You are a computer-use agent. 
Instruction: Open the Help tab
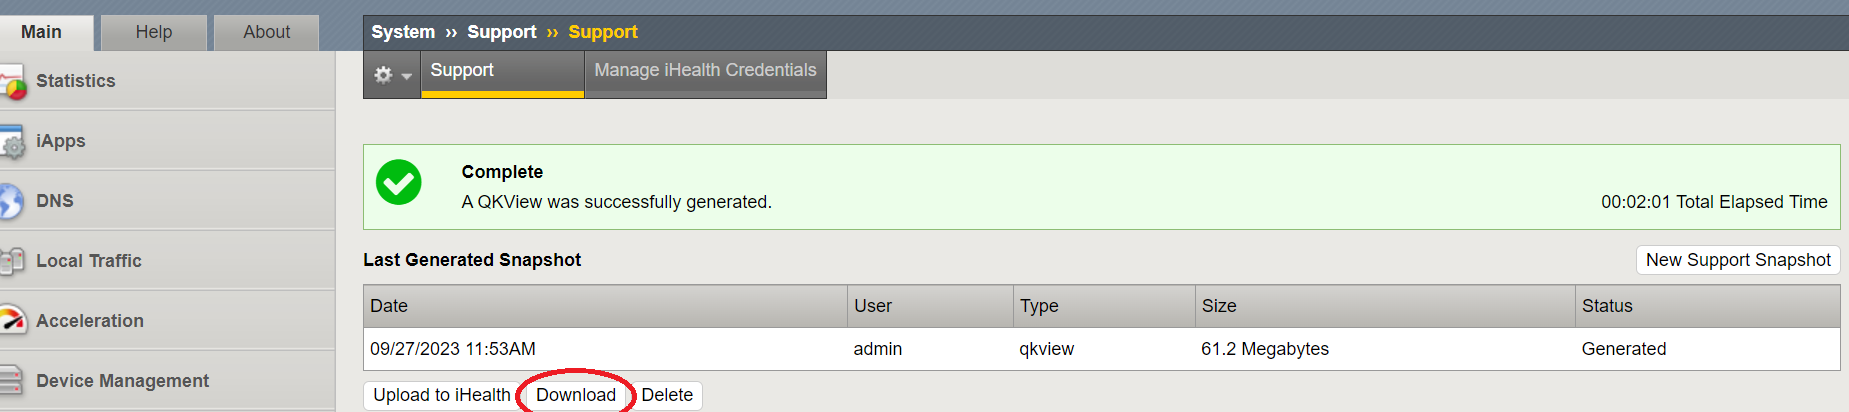click(154, 32)
